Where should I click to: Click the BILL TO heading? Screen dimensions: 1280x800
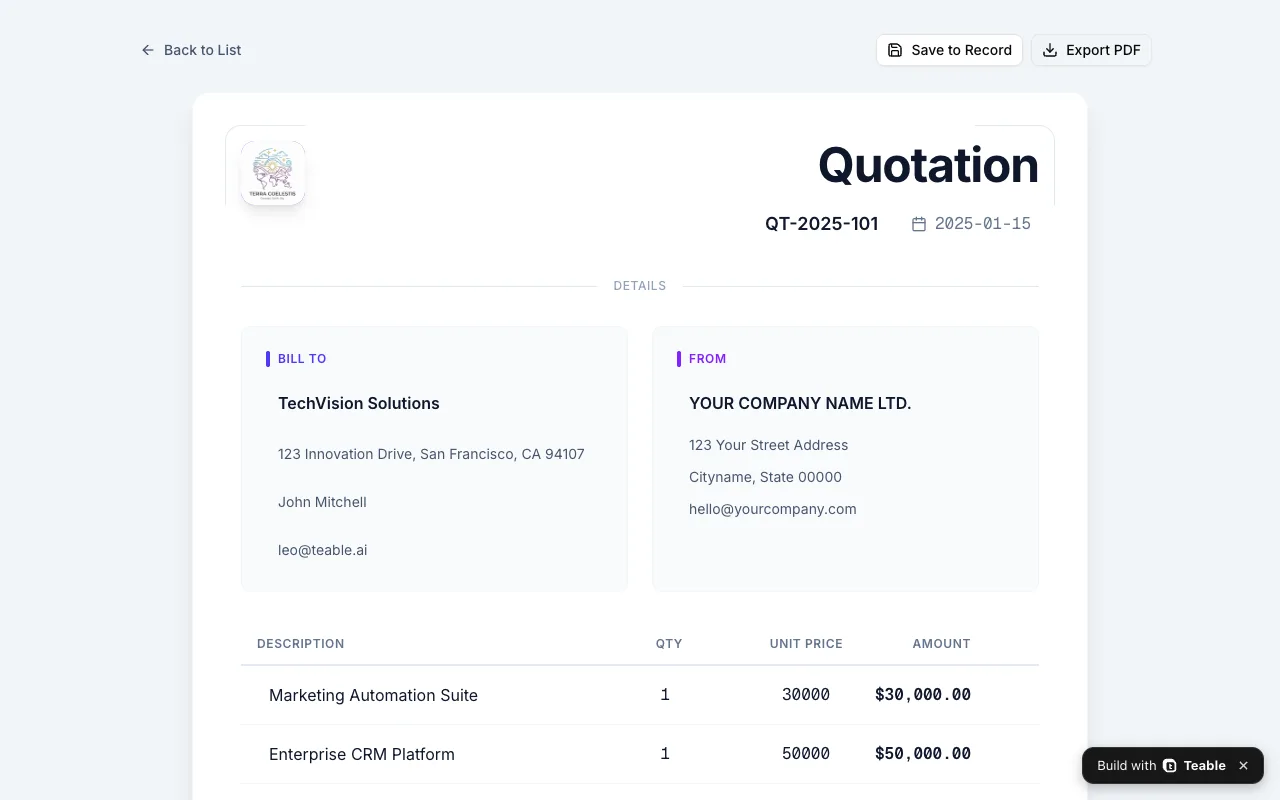coord(302,359)
